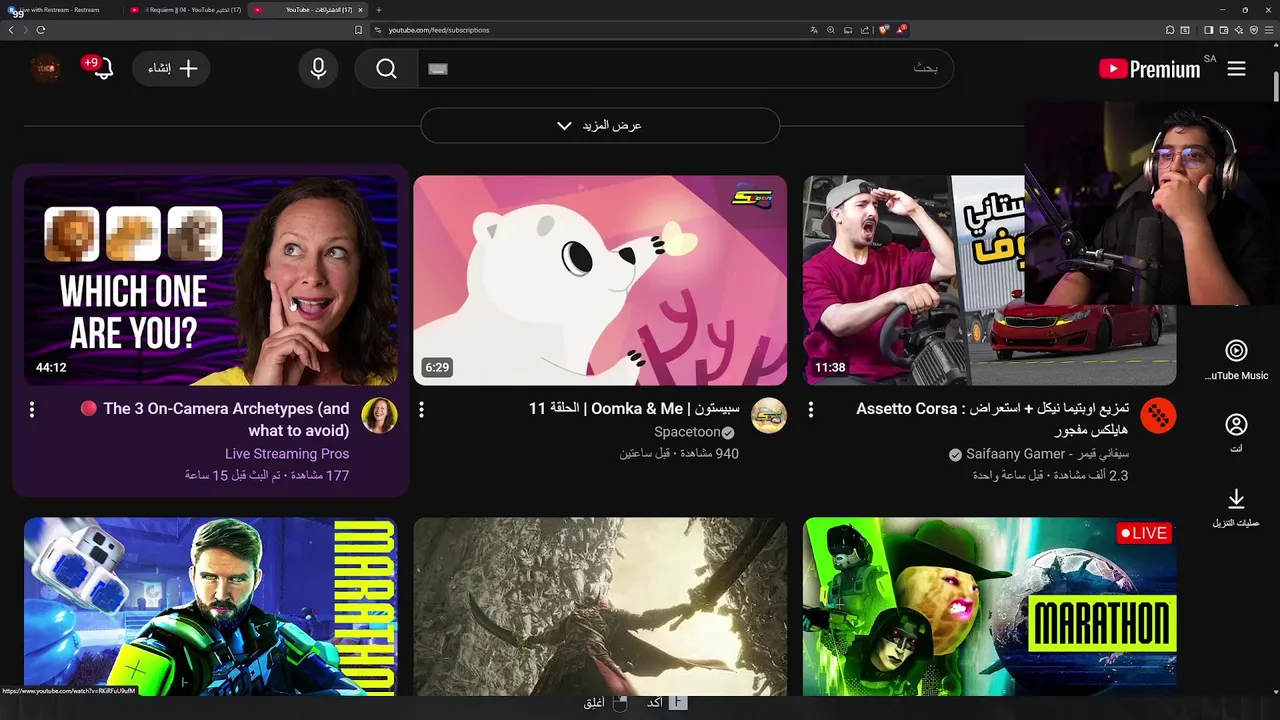Click the picture-in-picture icon in address bar
Screen dimensions: 1280x720
click(847, 30)
